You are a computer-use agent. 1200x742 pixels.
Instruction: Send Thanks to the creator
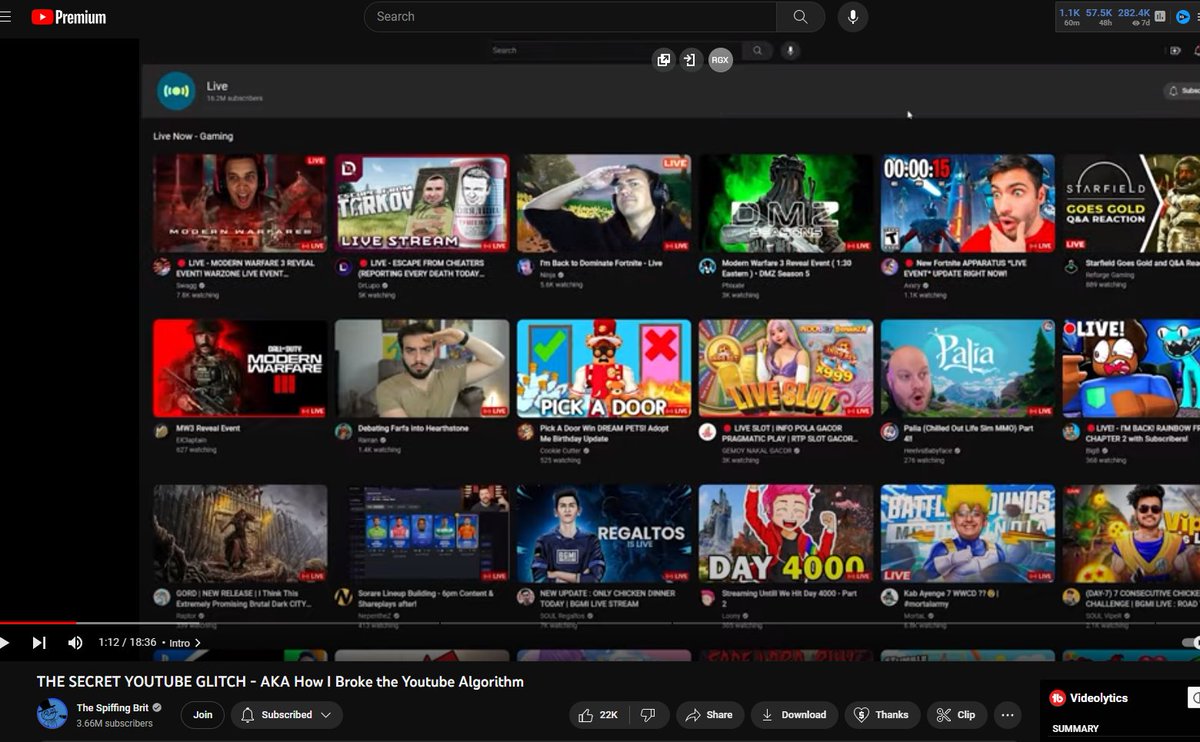tap(881, 715)
